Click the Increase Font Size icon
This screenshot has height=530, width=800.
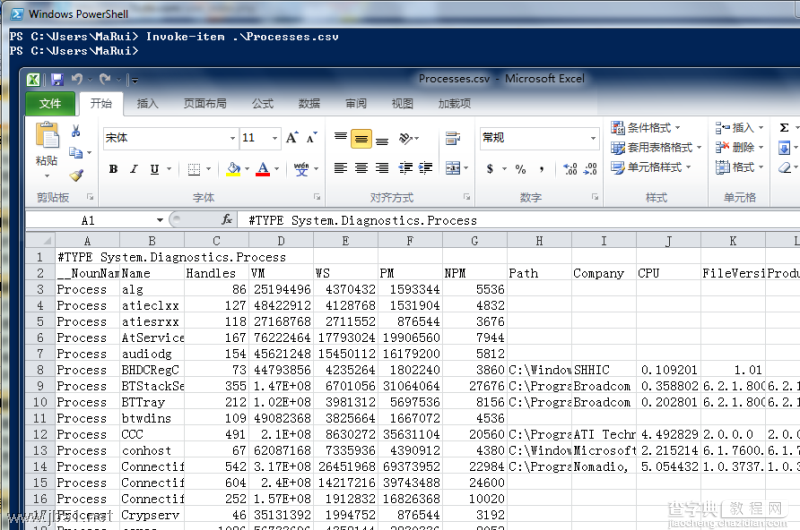point(292,138)
